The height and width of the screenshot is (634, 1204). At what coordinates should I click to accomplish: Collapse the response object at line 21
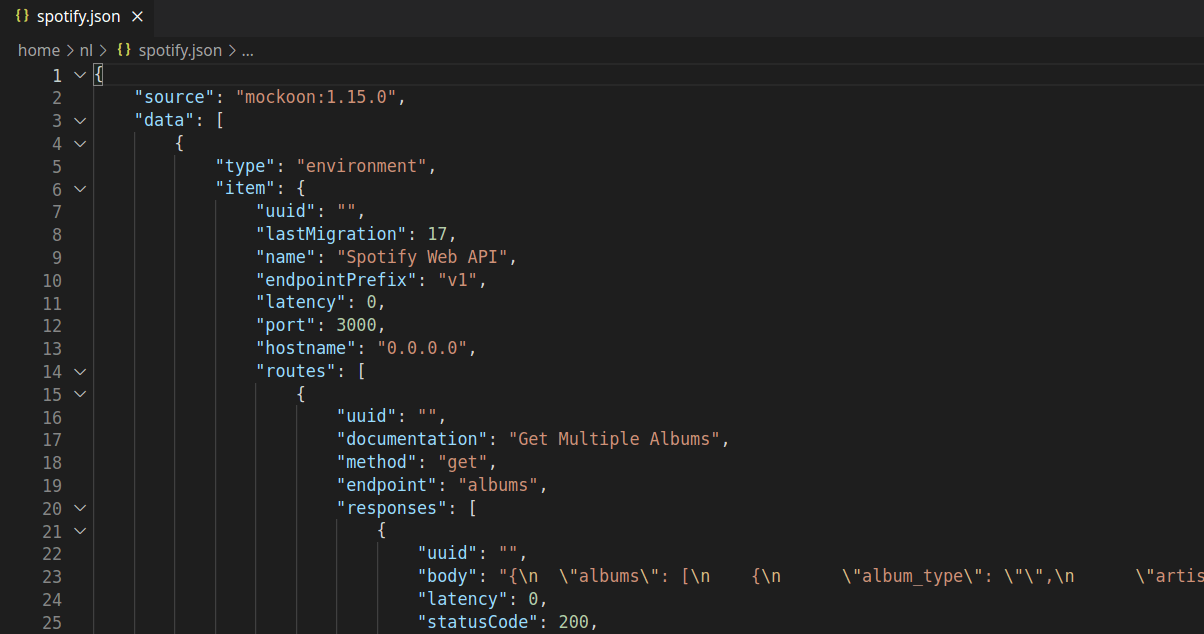tap(79, 531)
